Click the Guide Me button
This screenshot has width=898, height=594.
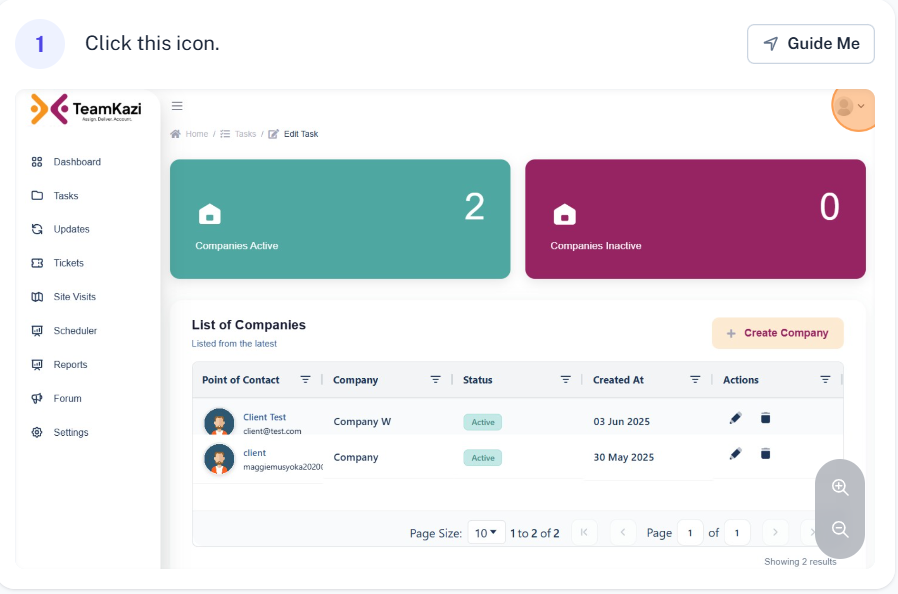[810, 44]
